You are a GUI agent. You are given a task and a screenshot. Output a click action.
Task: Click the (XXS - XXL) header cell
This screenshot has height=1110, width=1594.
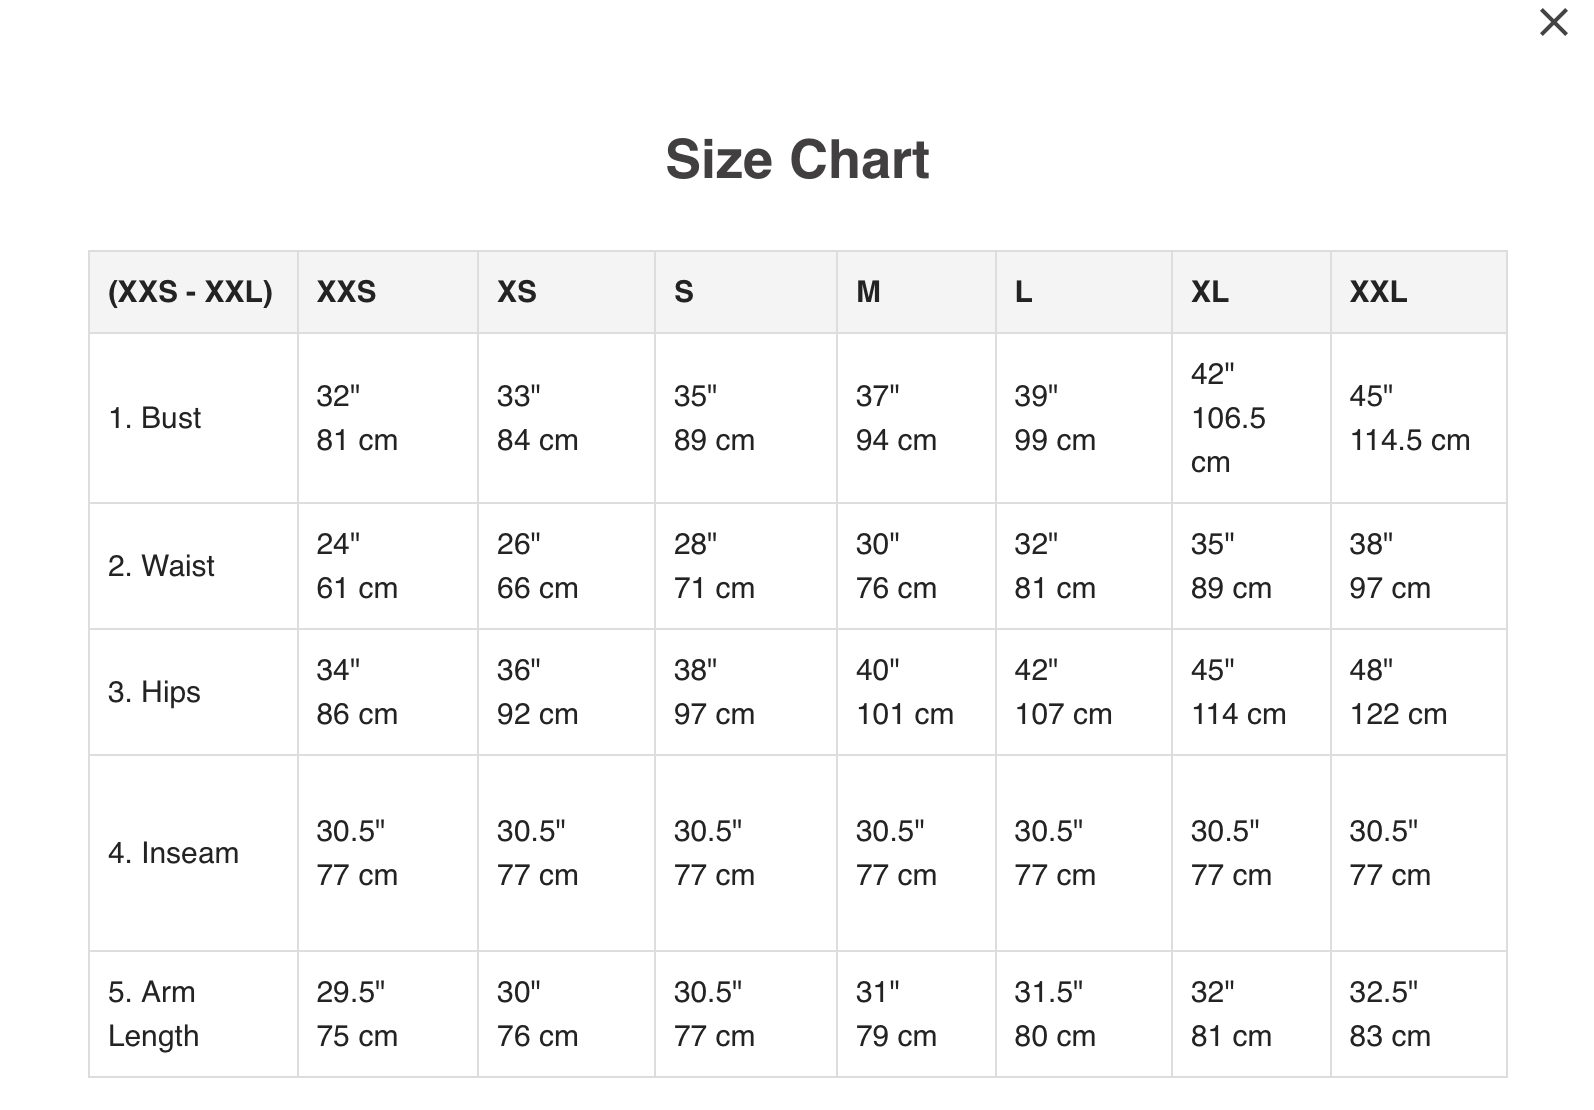pyautogui.click(x=190, y=292)
